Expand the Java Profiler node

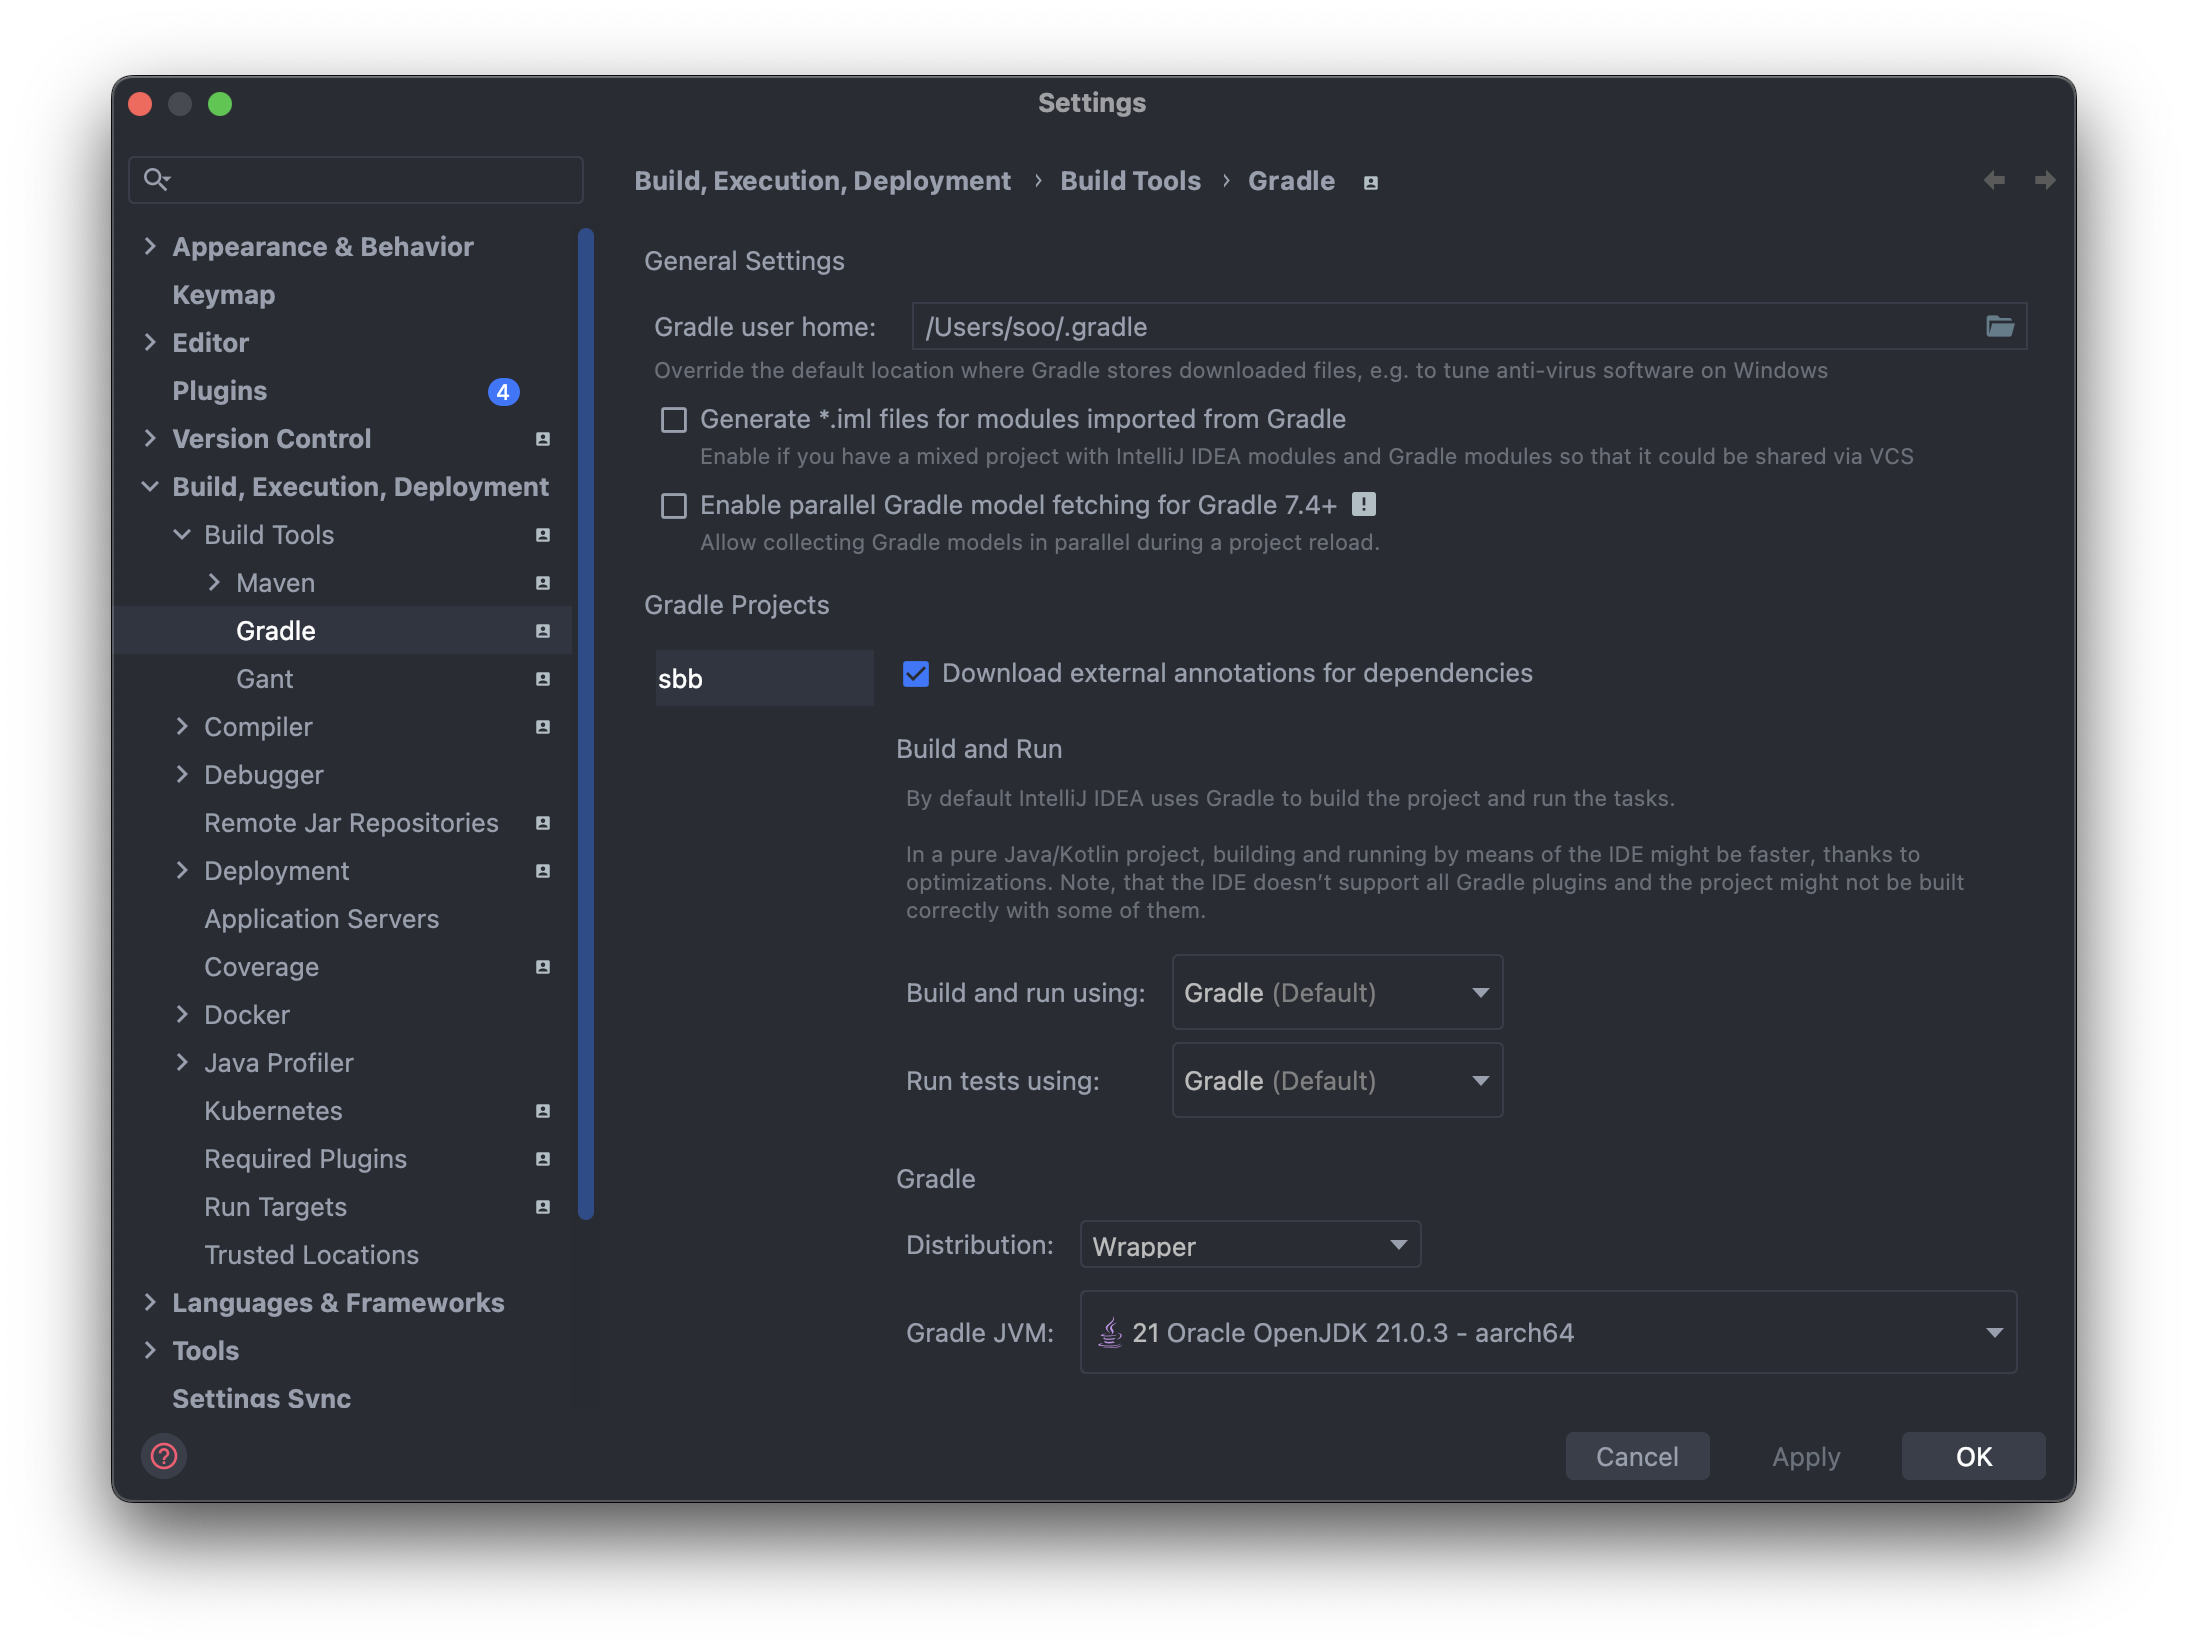click(182, 1062)
